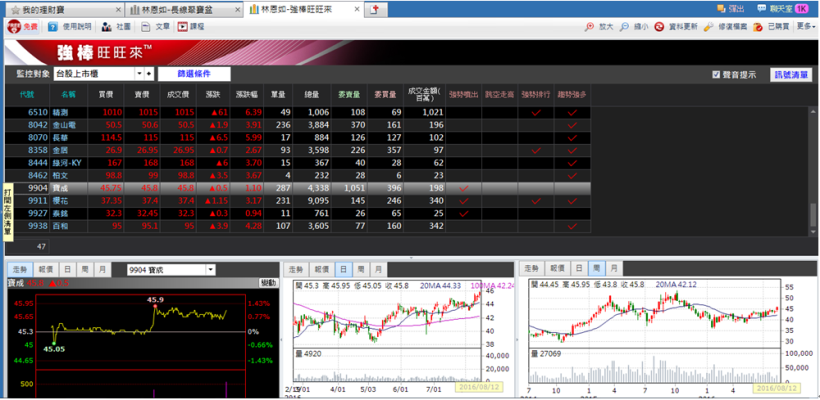Click the 篩選條件 filter button
The height and width of the screenshot is (400, 820).
194,74
